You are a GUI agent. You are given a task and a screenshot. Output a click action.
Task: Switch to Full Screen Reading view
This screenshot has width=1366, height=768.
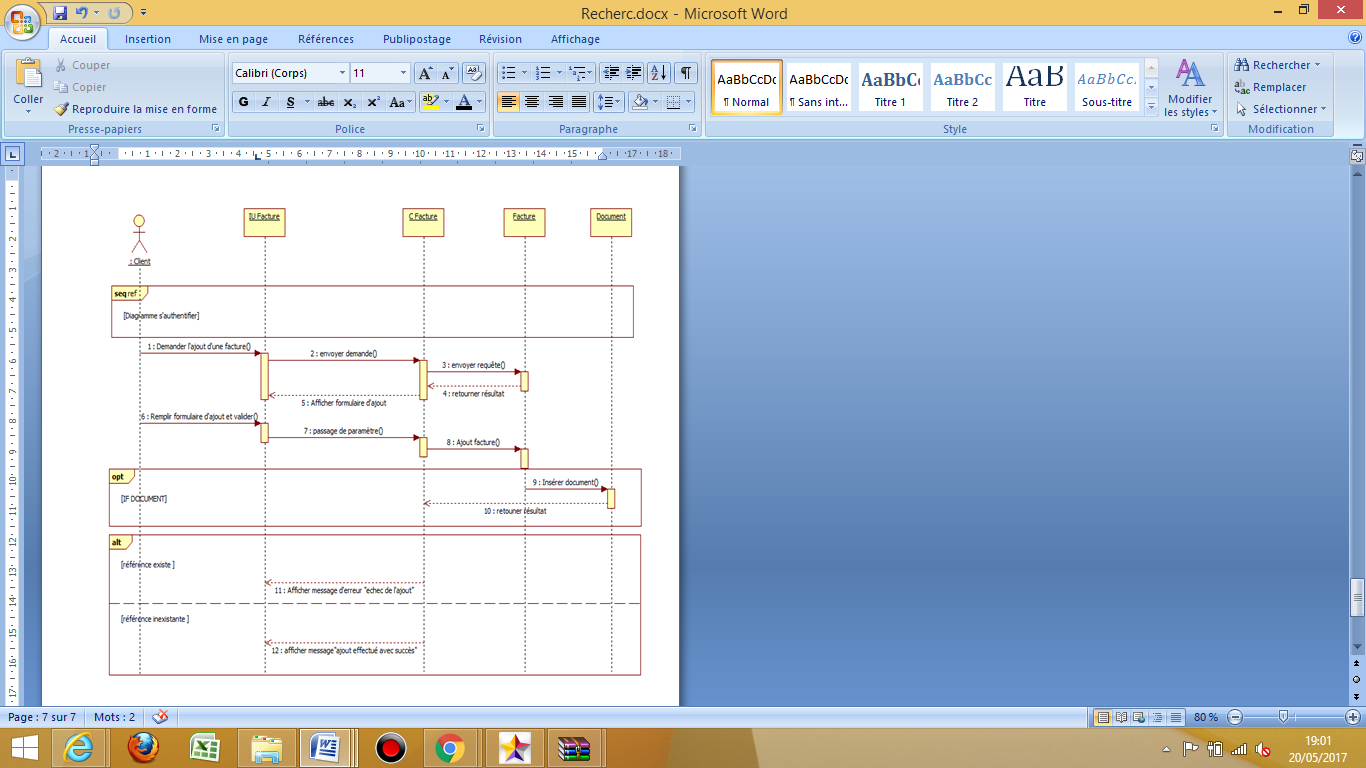pos(1121,717)
